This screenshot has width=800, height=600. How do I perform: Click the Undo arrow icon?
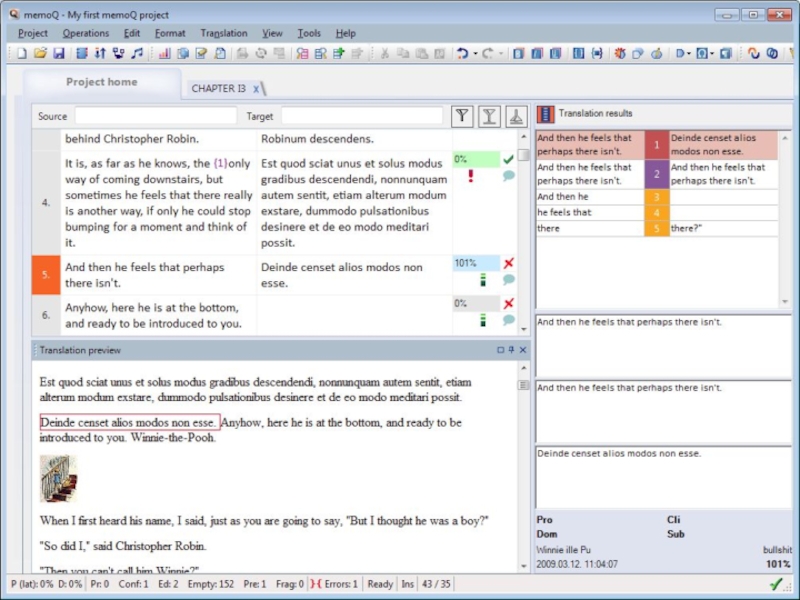pyautogui.click(x=462, y=53)
